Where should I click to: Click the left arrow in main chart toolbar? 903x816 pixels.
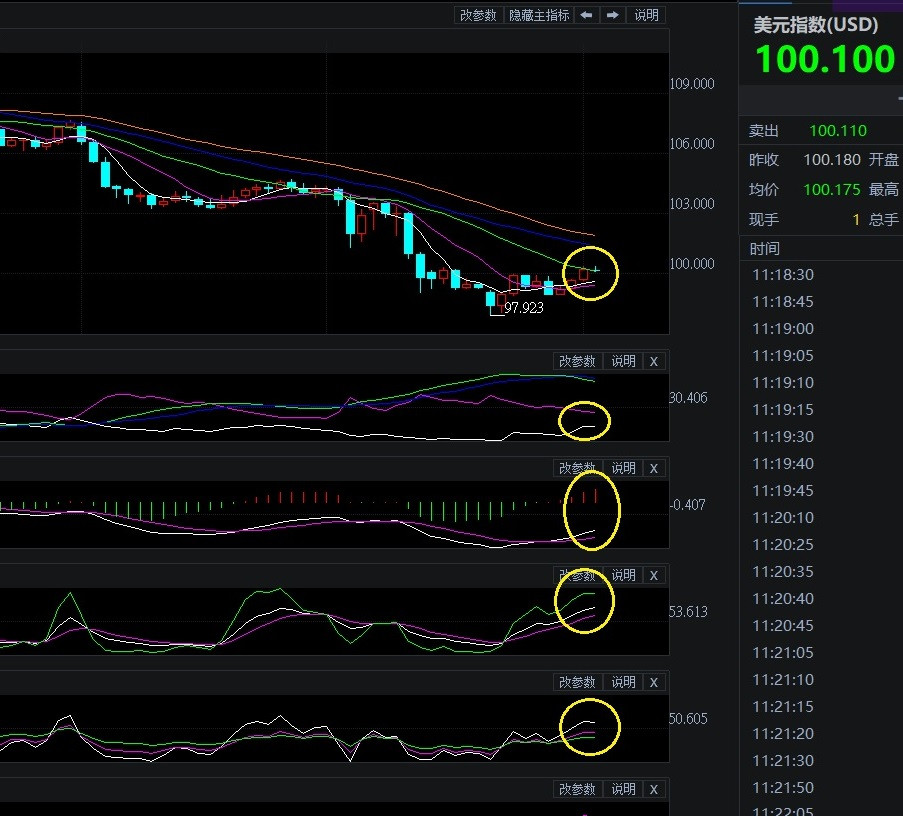[586, 15]
